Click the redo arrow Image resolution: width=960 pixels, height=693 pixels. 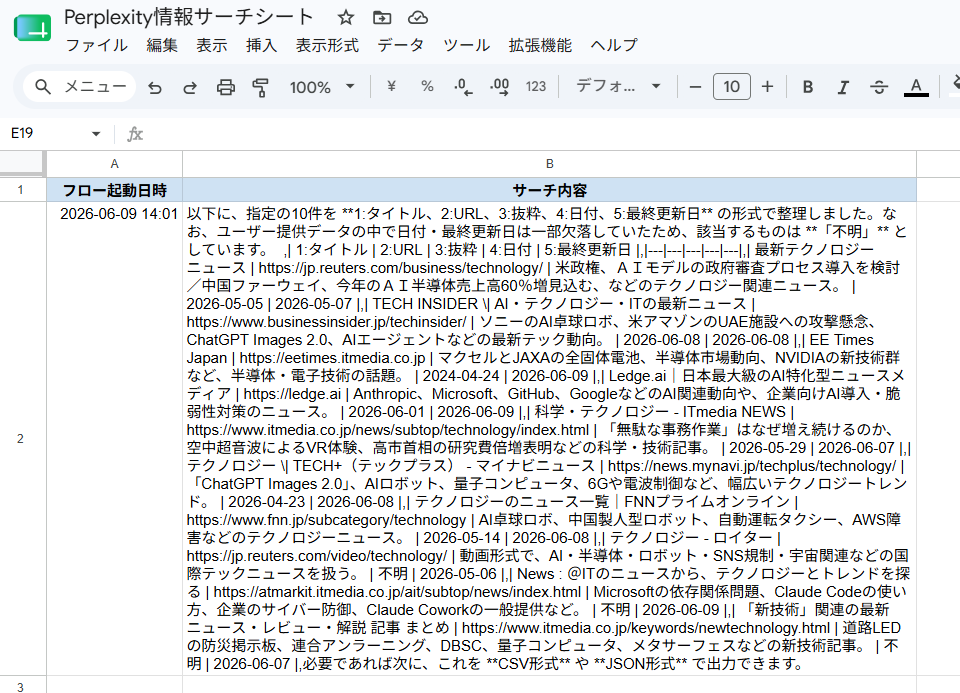tap(190, 88)
